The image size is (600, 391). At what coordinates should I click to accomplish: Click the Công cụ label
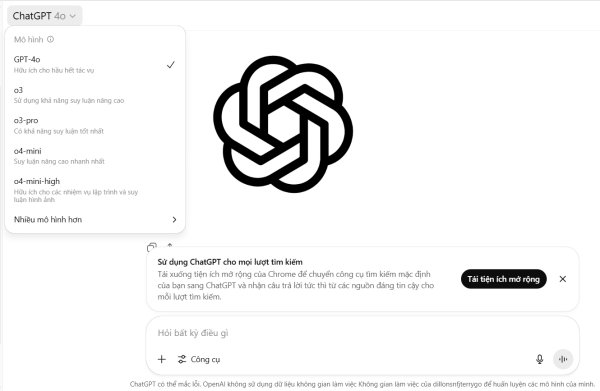click(x=205, y=359)
